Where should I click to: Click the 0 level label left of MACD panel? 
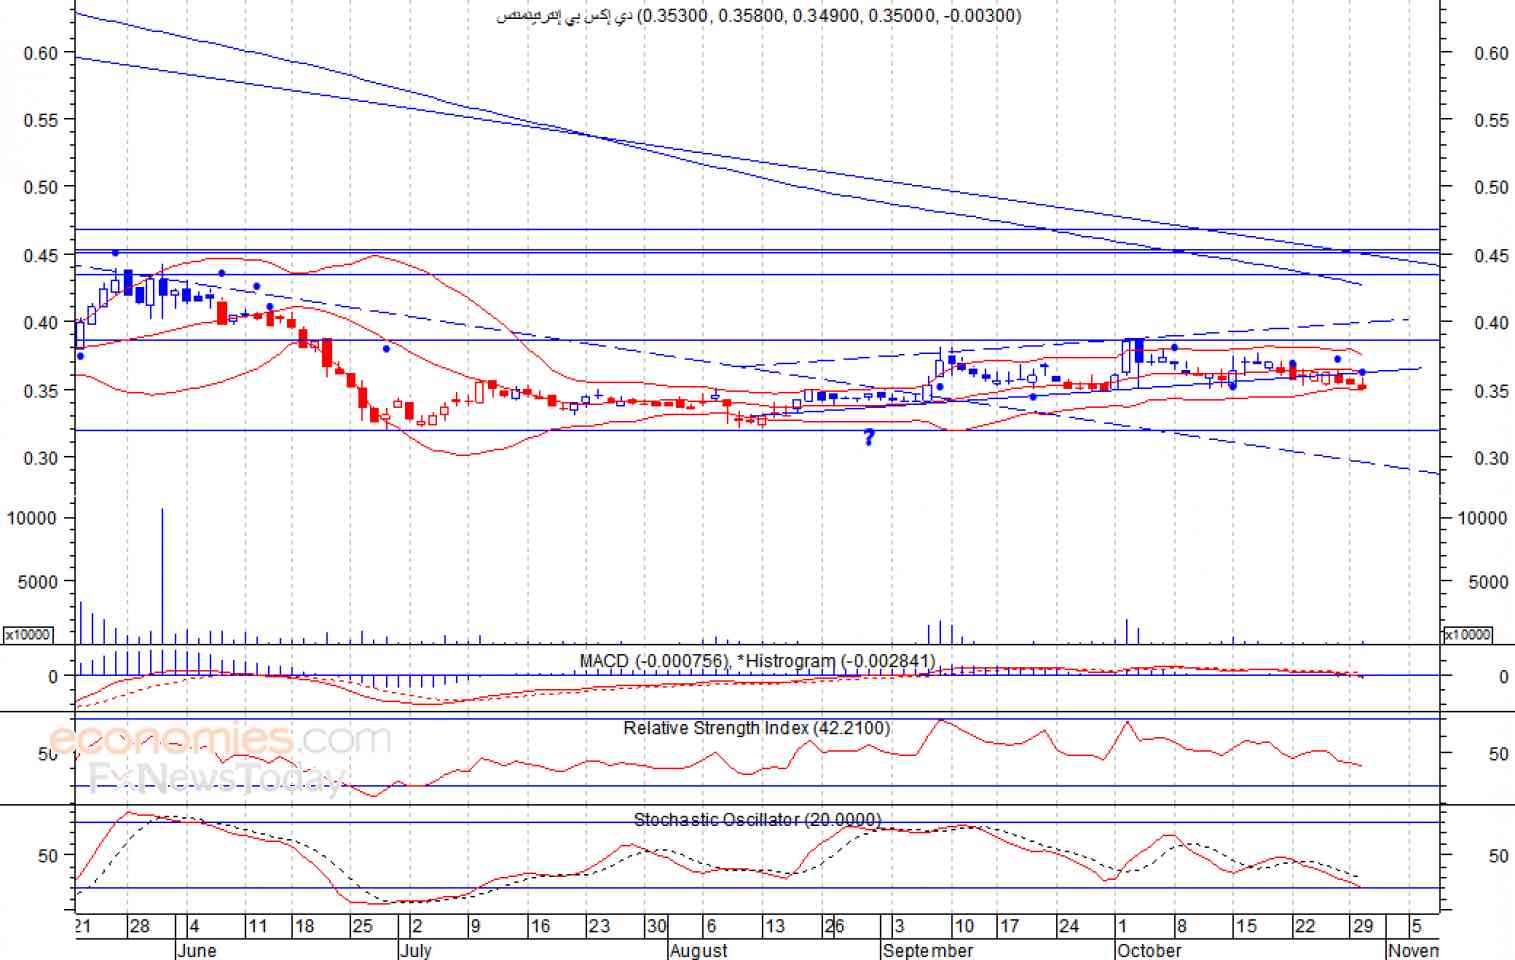click(x=53, y=677)
